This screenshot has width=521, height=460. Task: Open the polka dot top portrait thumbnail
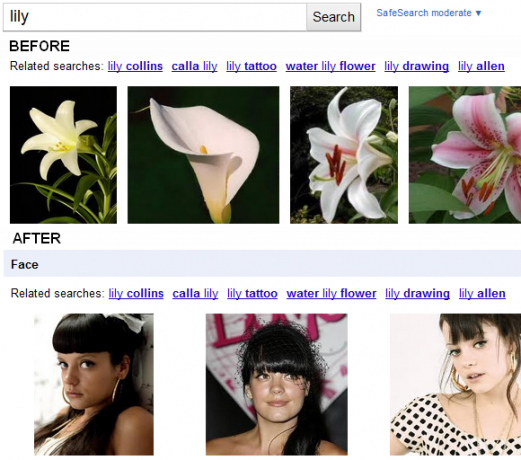tap(455, 384)
